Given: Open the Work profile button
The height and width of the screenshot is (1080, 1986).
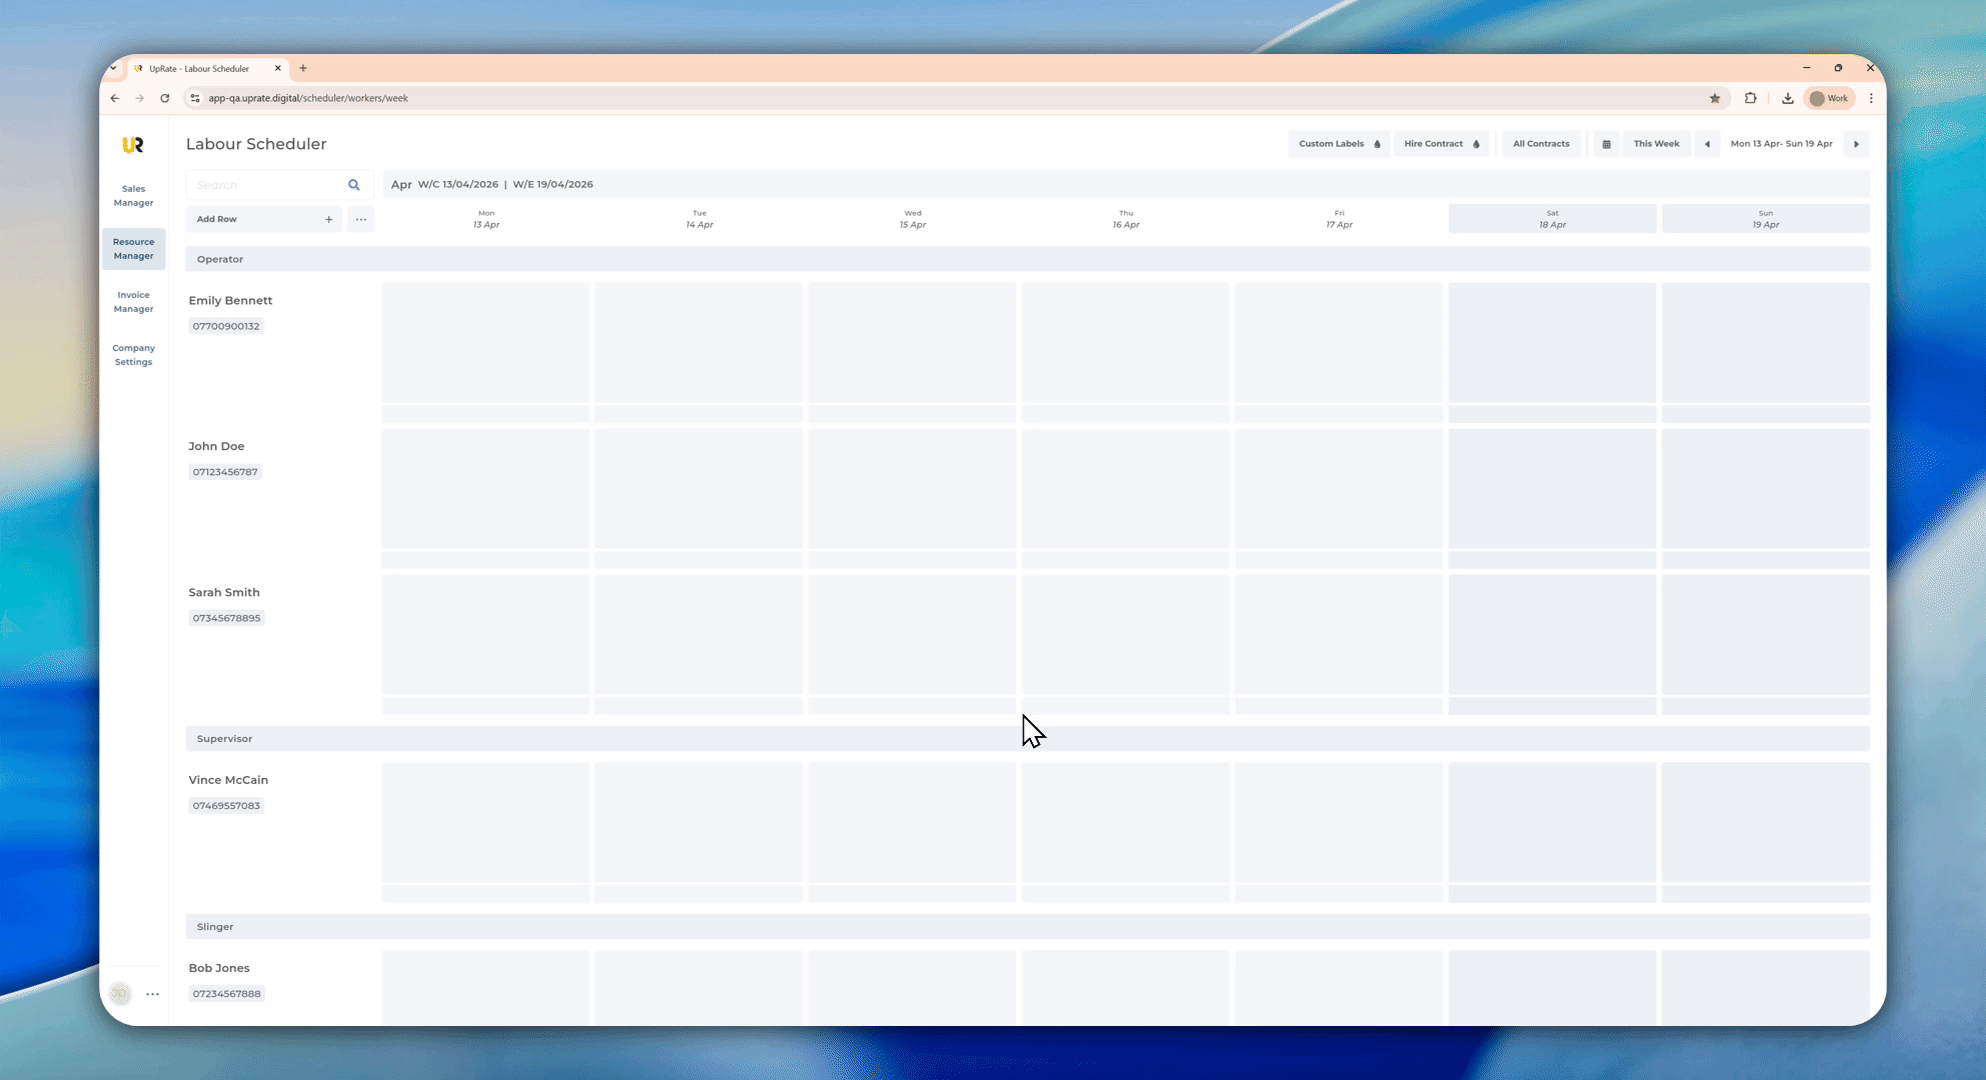Looking at the screenshot, I should pyautogui.click(x=1830, y=98).
